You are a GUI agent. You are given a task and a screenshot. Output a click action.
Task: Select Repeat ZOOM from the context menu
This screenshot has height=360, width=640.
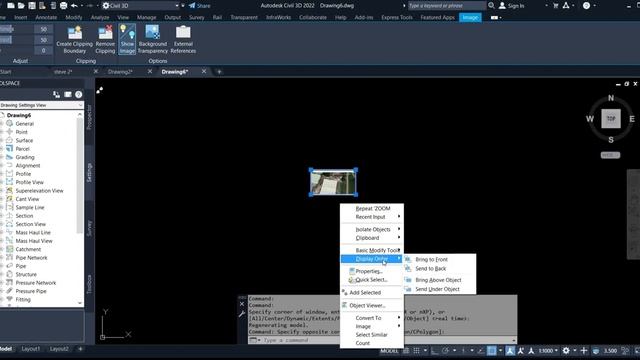372,209
